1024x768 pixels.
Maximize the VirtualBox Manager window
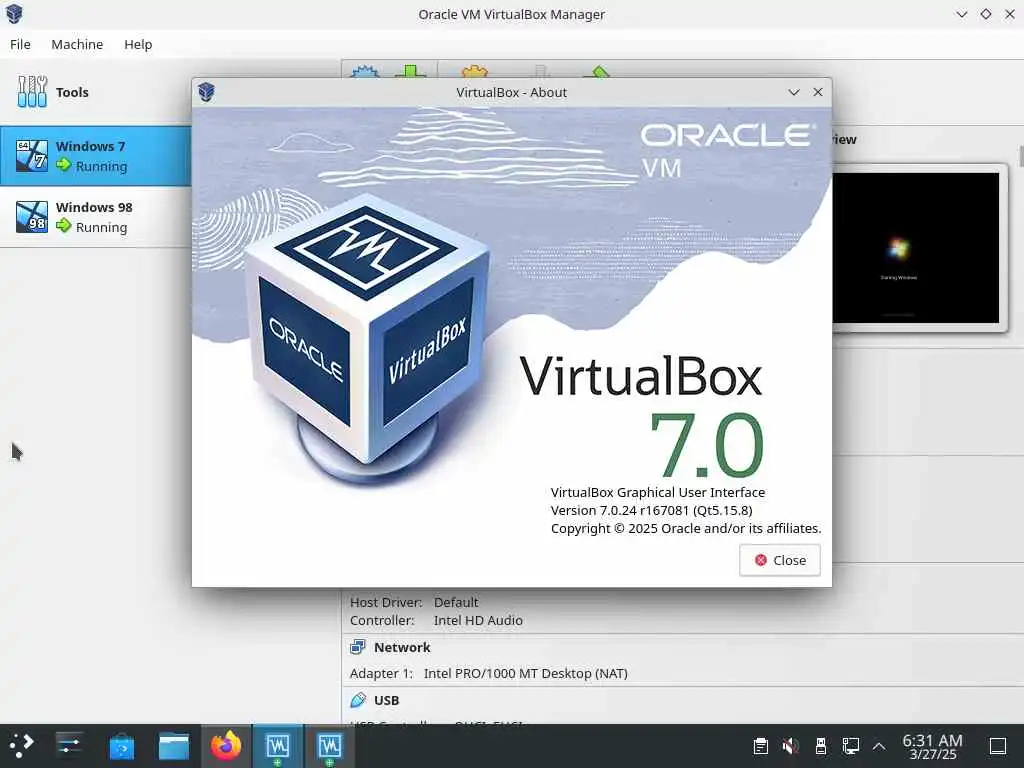(986, 14)
